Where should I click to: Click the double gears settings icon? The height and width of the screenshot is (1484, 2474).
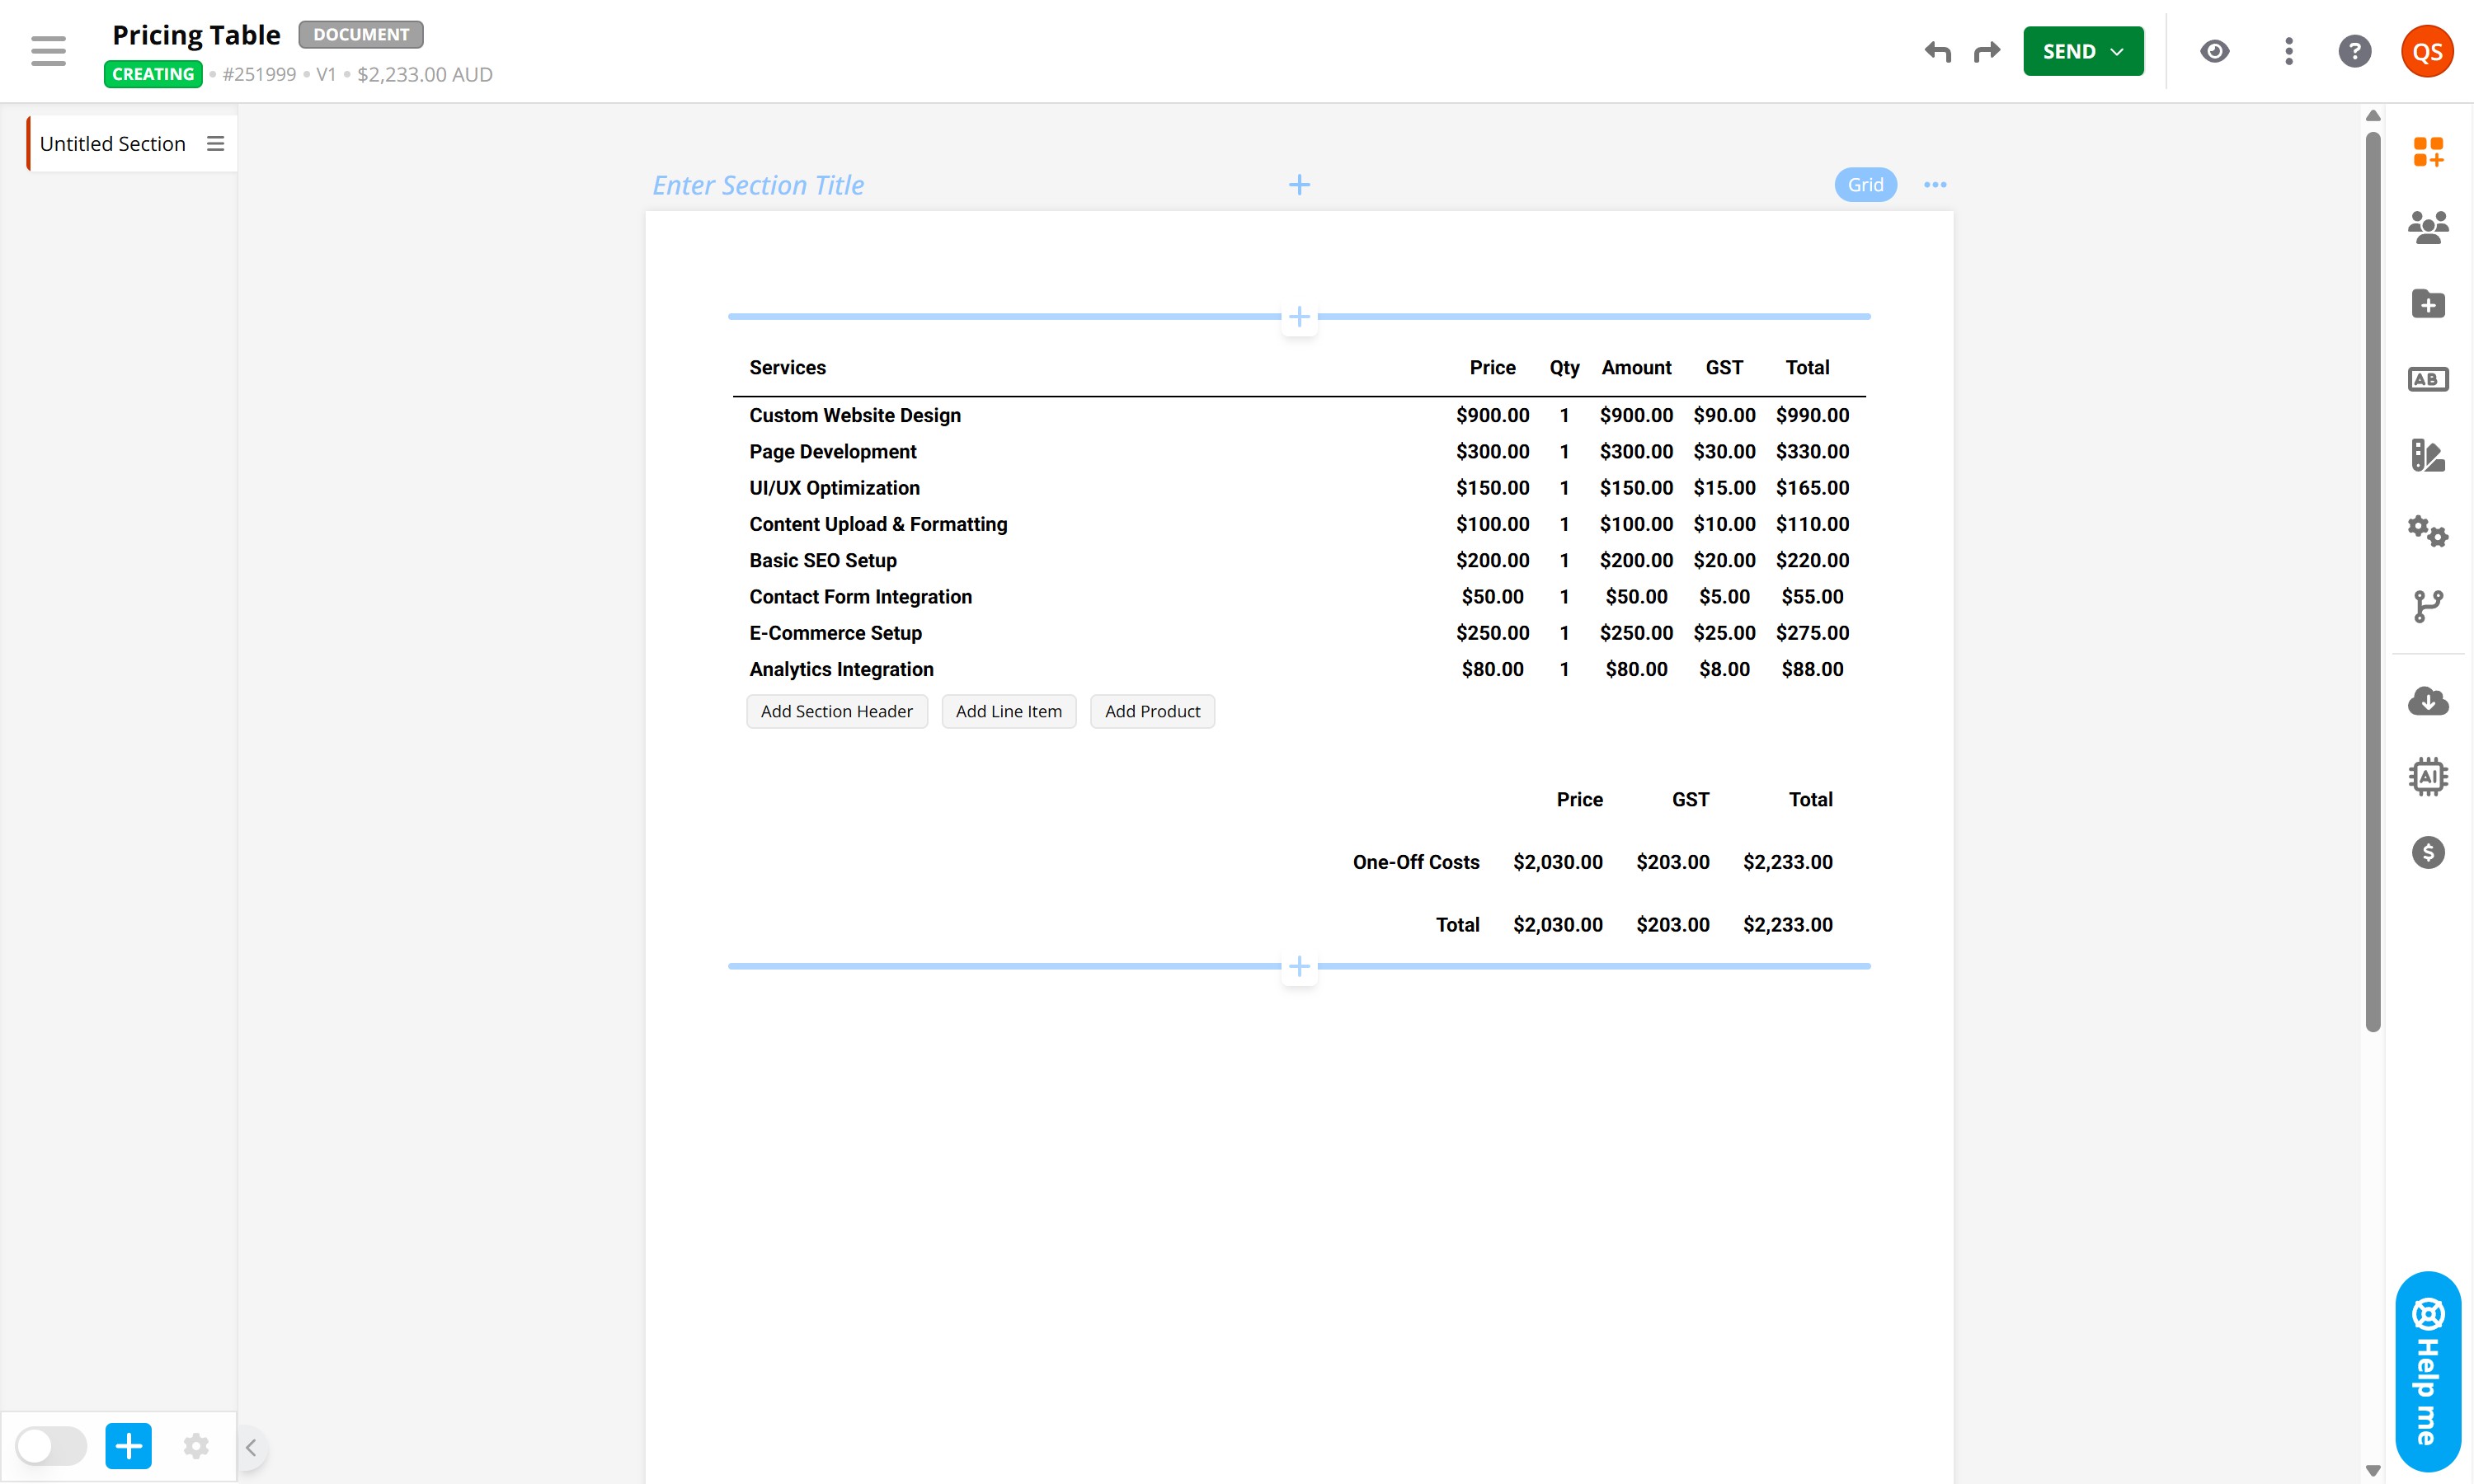[x=2427, y=531]
